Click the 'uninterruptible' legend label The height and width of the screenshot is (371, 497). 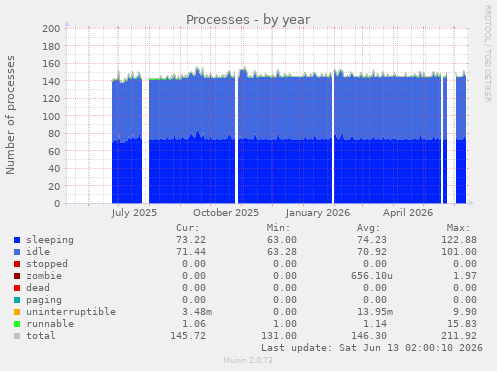click(71, 312)
